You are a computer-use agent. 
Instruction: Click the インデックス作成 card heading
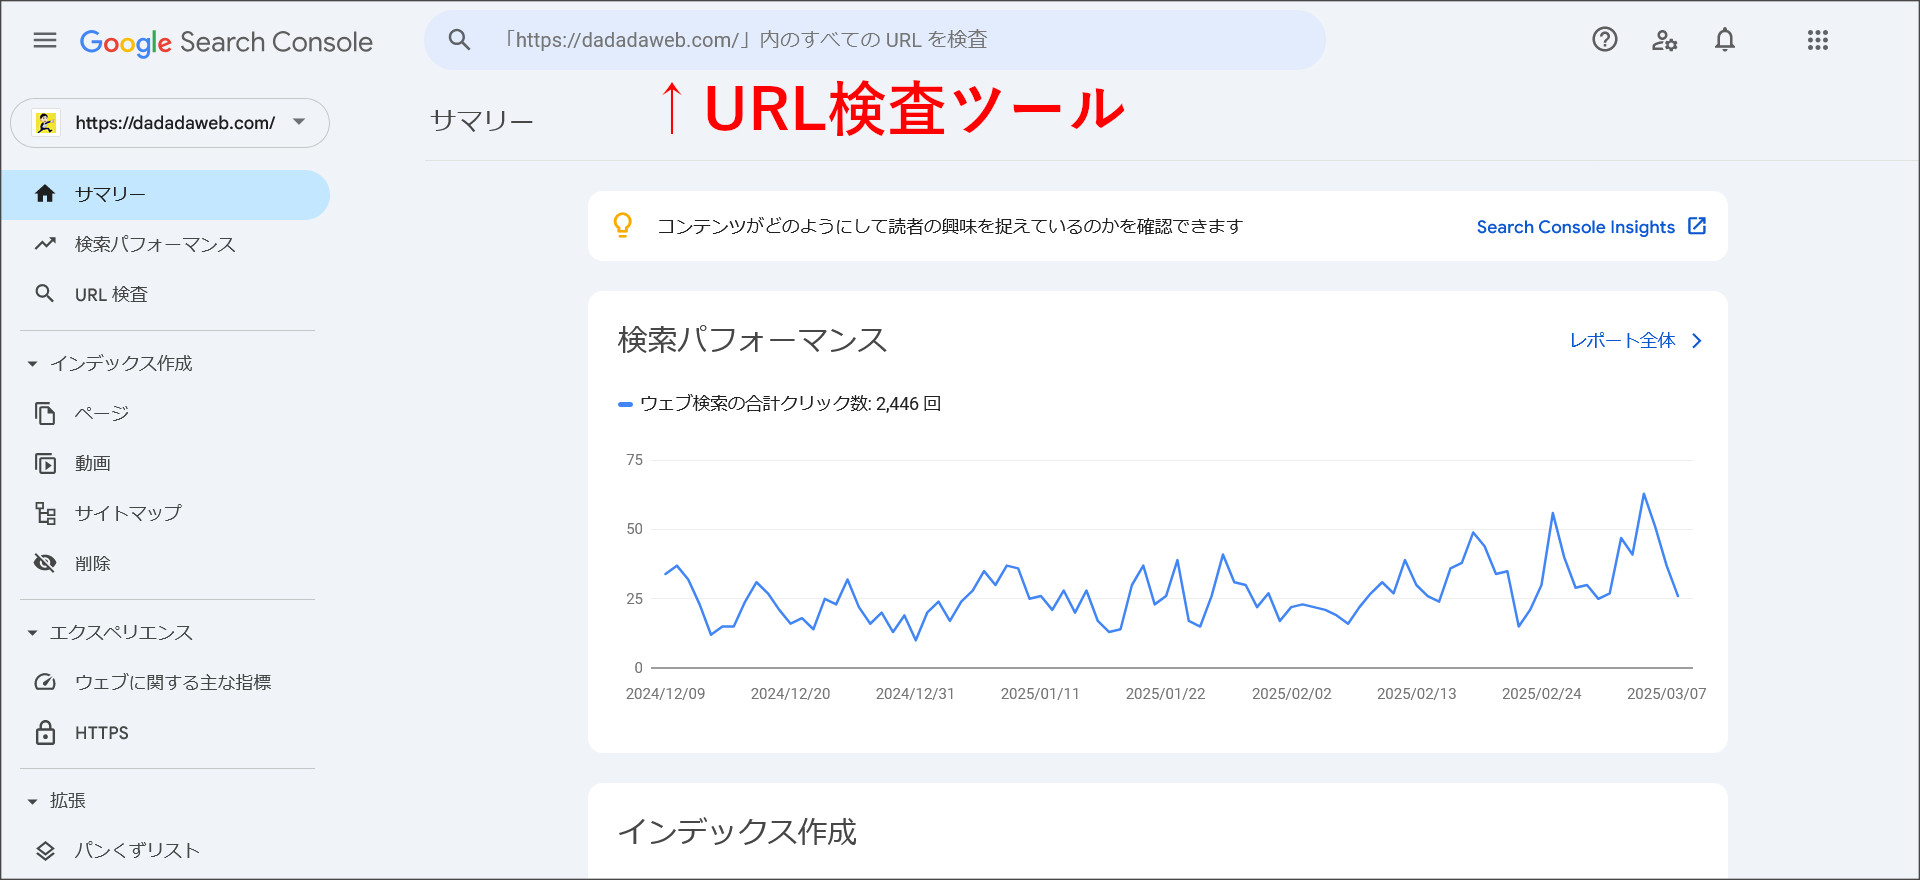(737, 832)
